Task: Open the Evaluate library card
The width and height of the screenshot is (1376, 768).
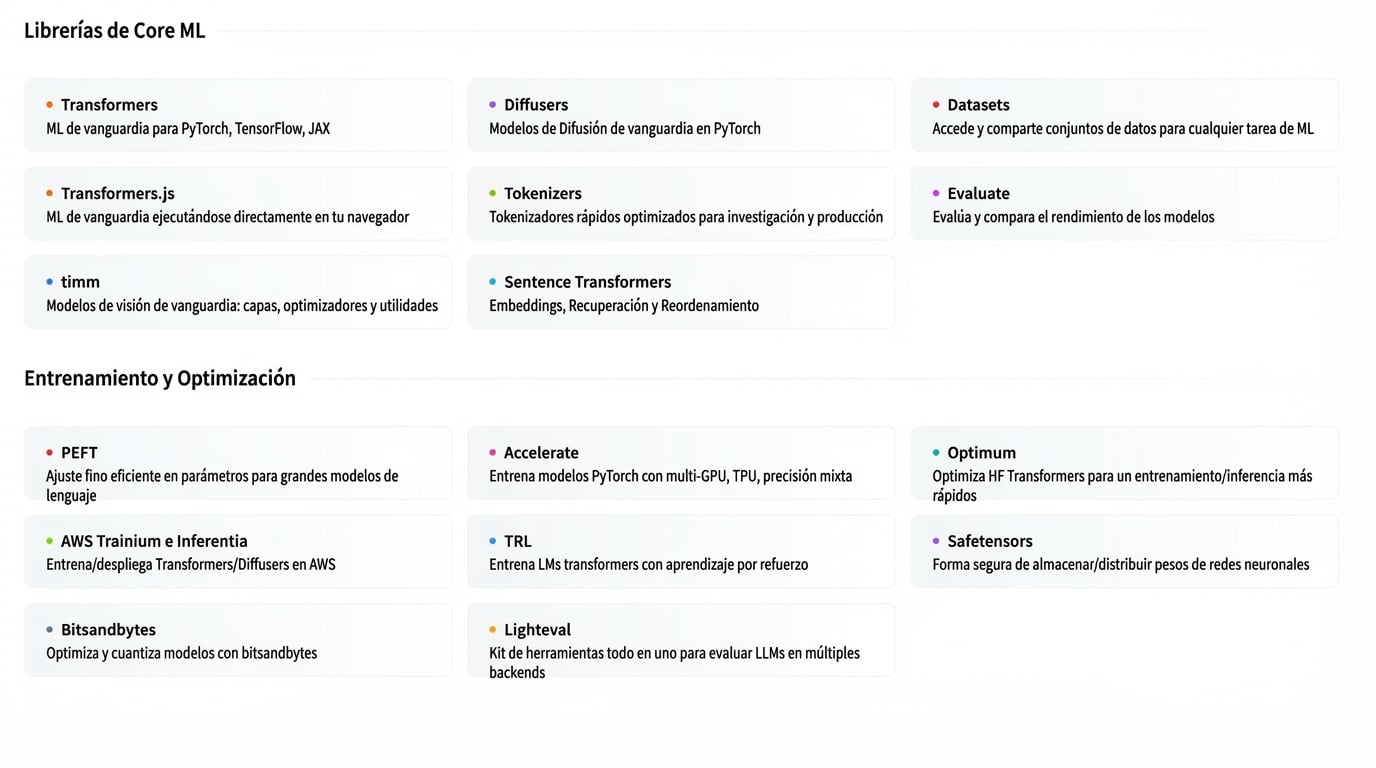Action: (x=1124, y=204)
